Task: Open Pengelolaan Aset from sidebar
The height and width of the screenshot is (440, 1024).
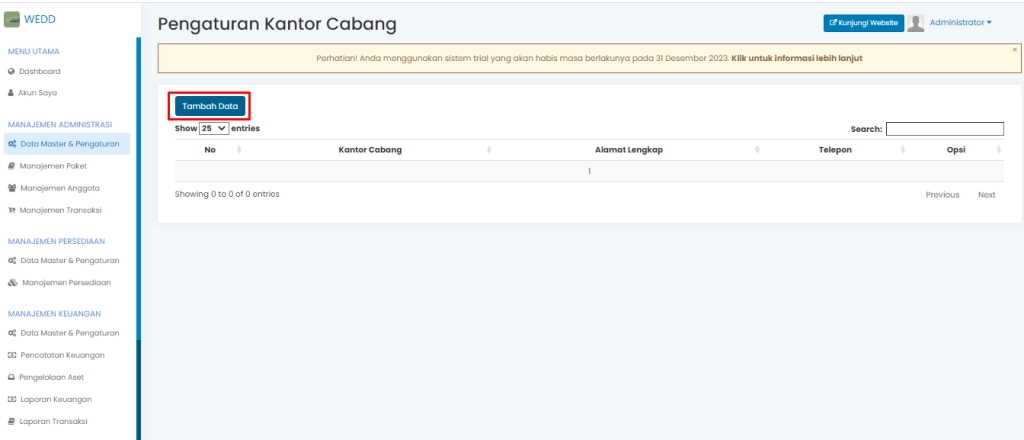Action: click(x=60, y=377)
